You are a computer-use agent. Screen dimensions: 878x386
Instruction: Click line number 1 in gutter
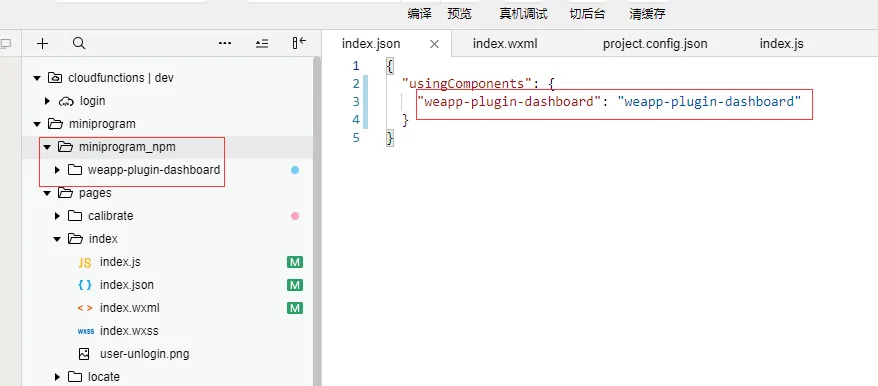point(356,66)
